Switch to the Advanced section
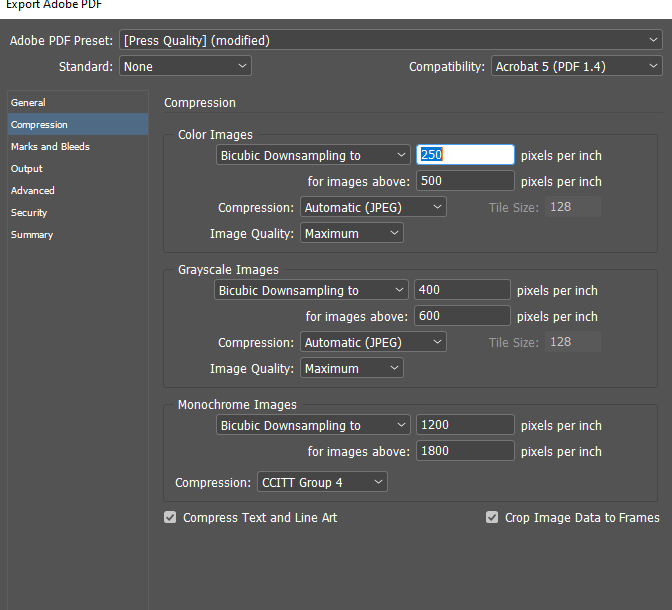 pyautogui.click(x=33, y=191)
